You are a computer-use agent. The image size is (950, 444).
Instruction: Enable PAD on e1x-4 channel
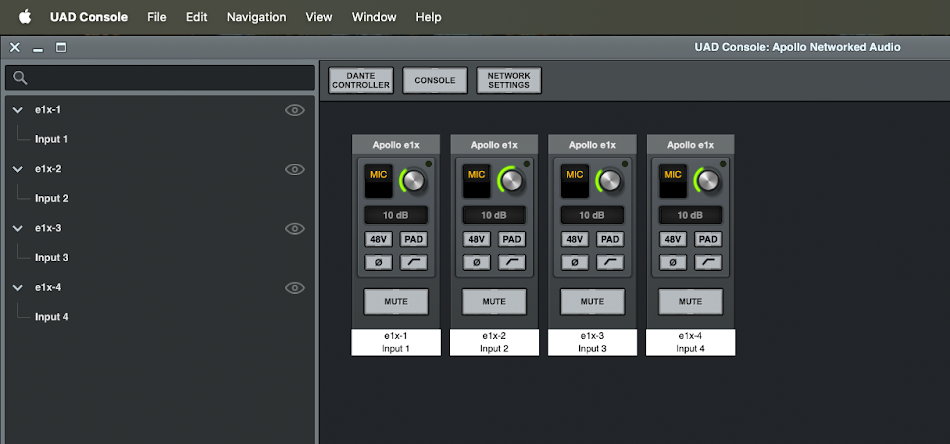point(708,239)
